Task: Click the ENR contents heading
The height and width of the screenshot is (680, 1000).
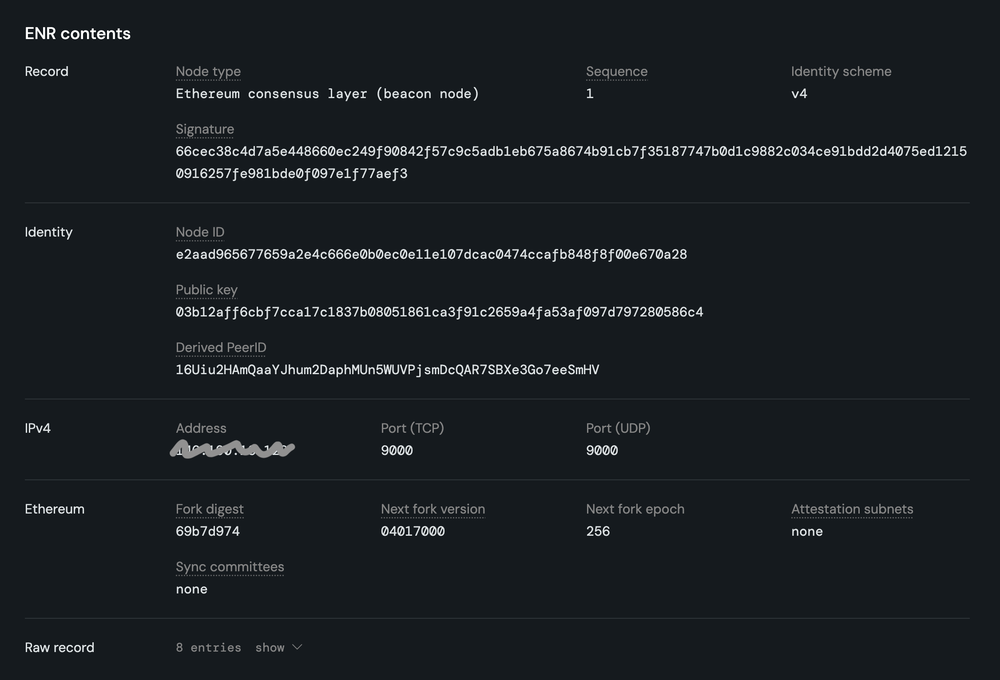Action: (78, 33)
